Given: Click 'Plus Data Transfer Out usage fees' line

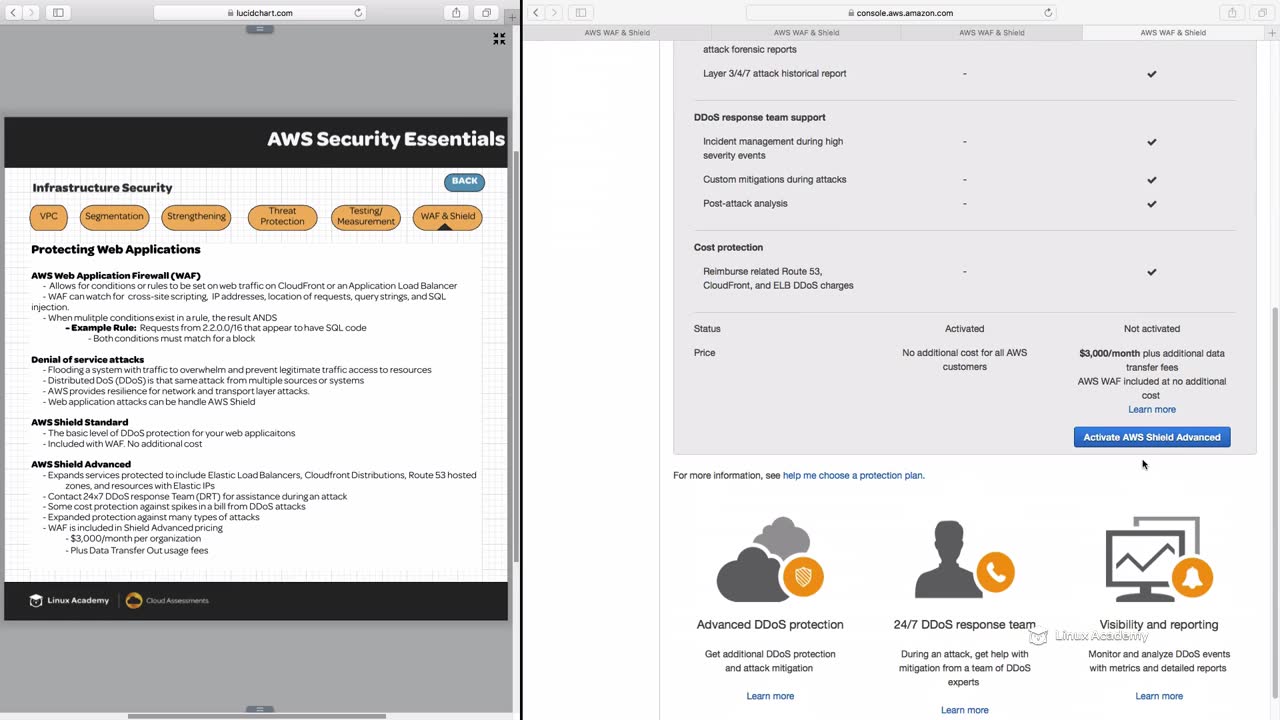Looking at the screenshot, I should point(138,550).
